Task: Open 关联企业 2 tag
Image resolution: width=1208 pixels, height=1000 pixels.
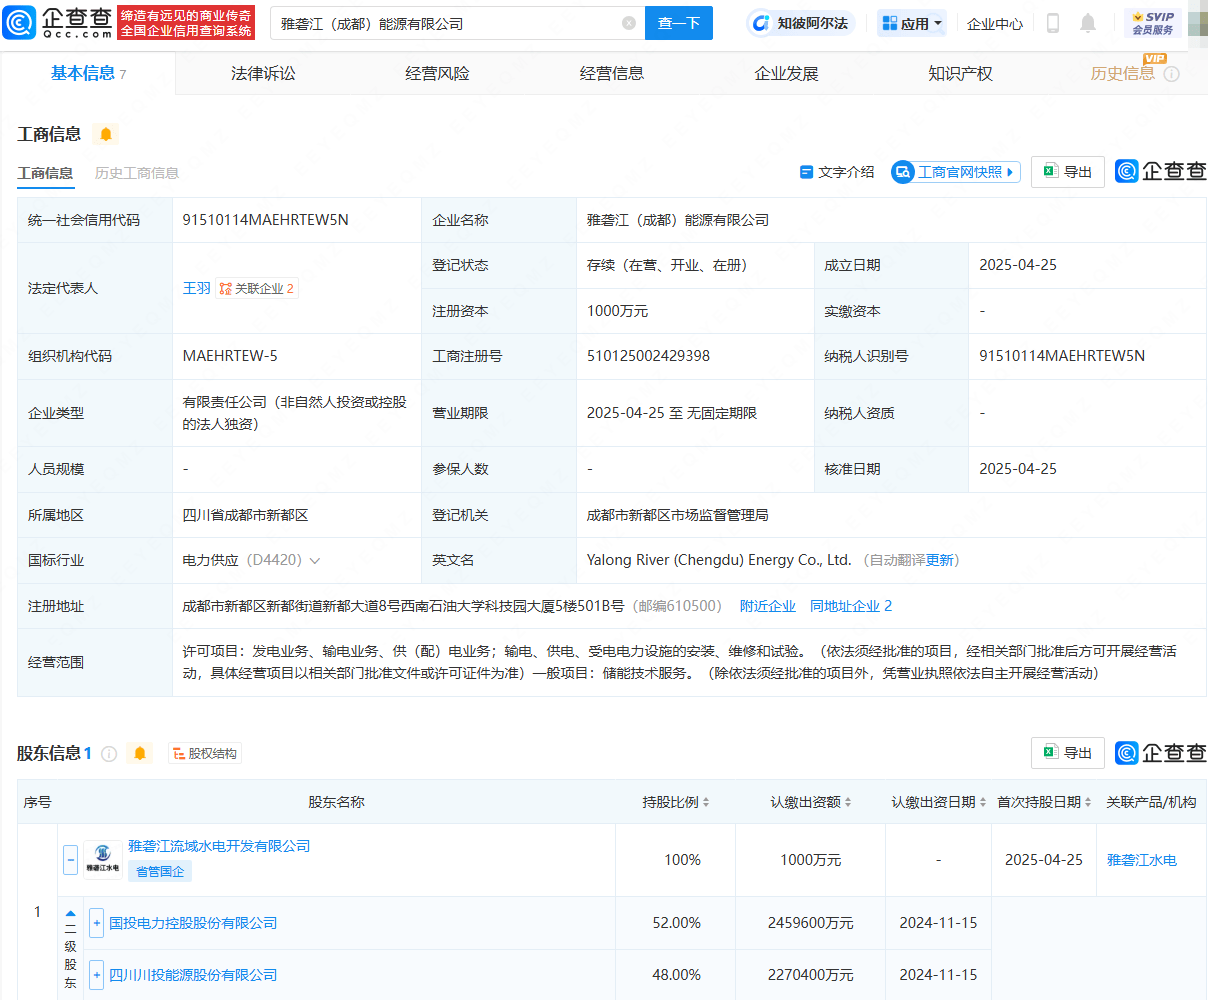Action: (x=257, y=288)
